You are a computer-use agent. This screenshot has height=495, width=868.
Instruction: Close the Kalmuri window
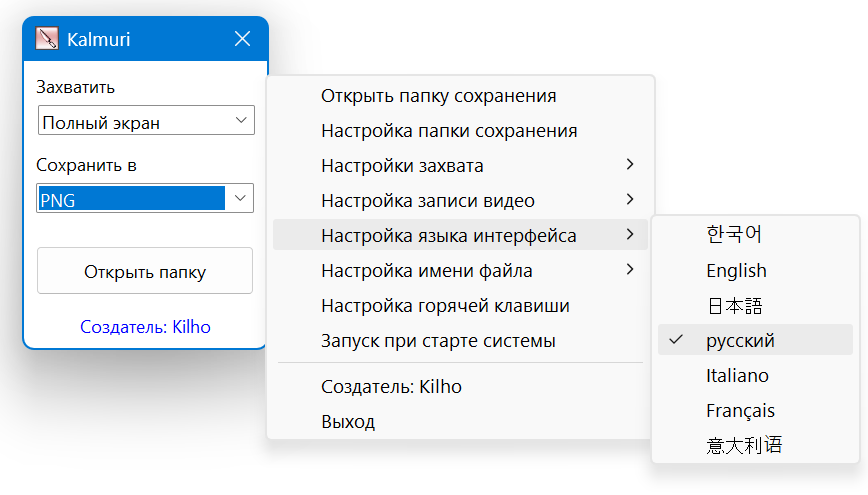242,39
